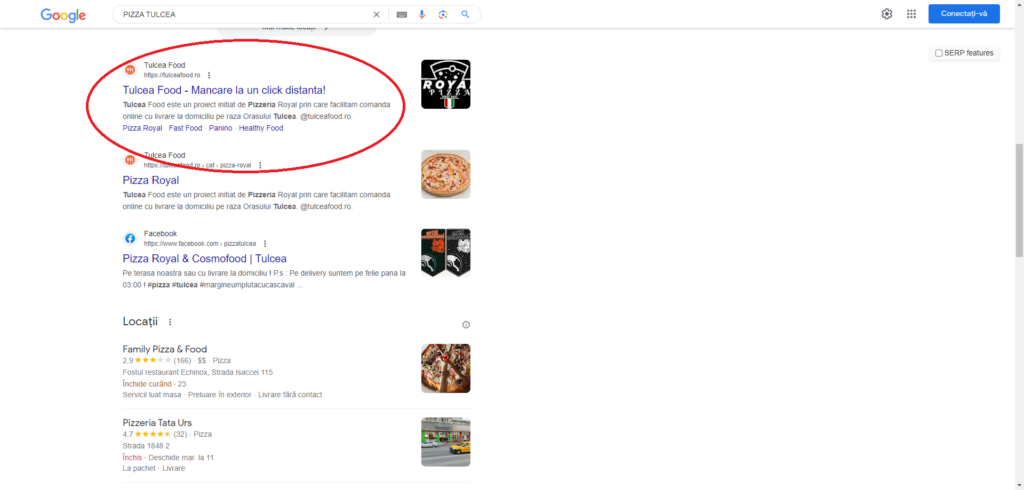The height and width of the screenshot is (490, 1024).
Task: Click the second Tulcea Food favicon
Action: (131, 159)
